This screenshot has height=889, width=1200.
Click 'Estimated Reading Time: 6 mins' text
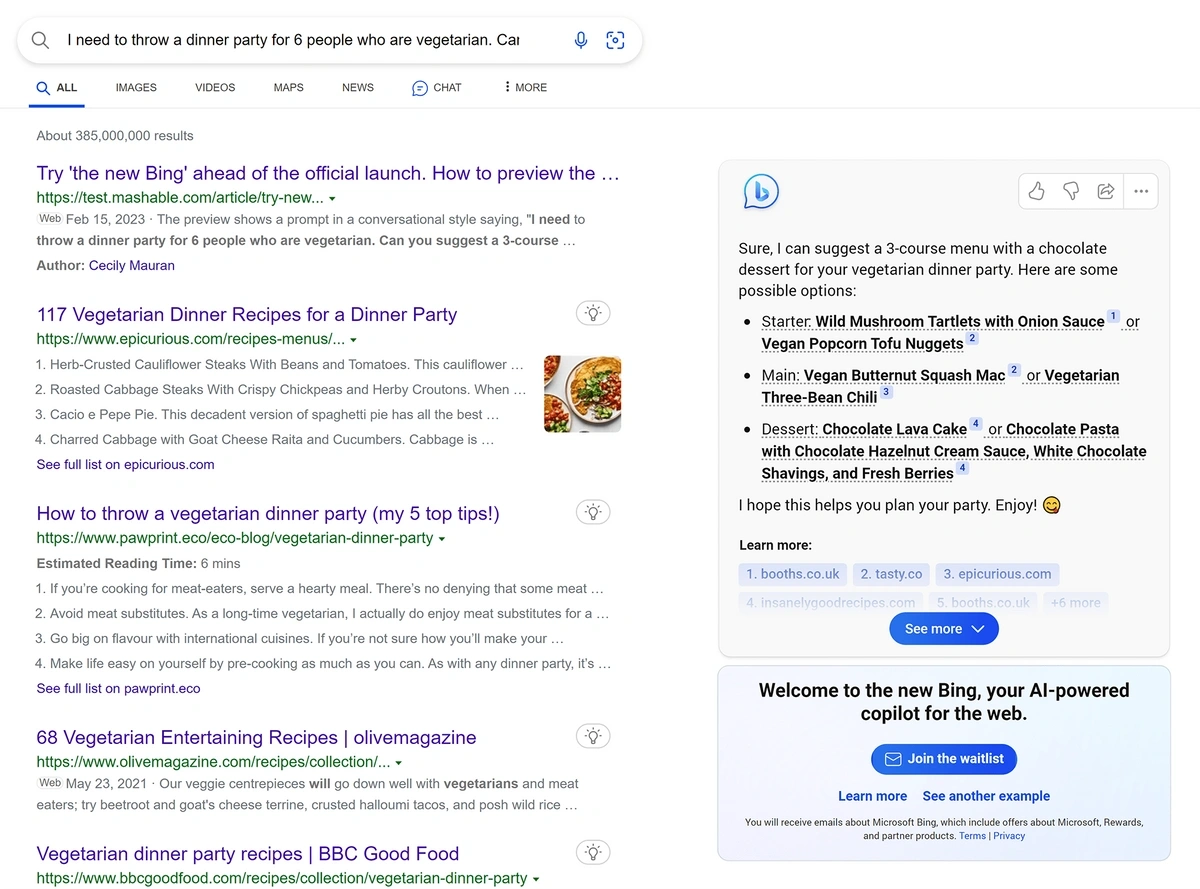tap(138, 563)
